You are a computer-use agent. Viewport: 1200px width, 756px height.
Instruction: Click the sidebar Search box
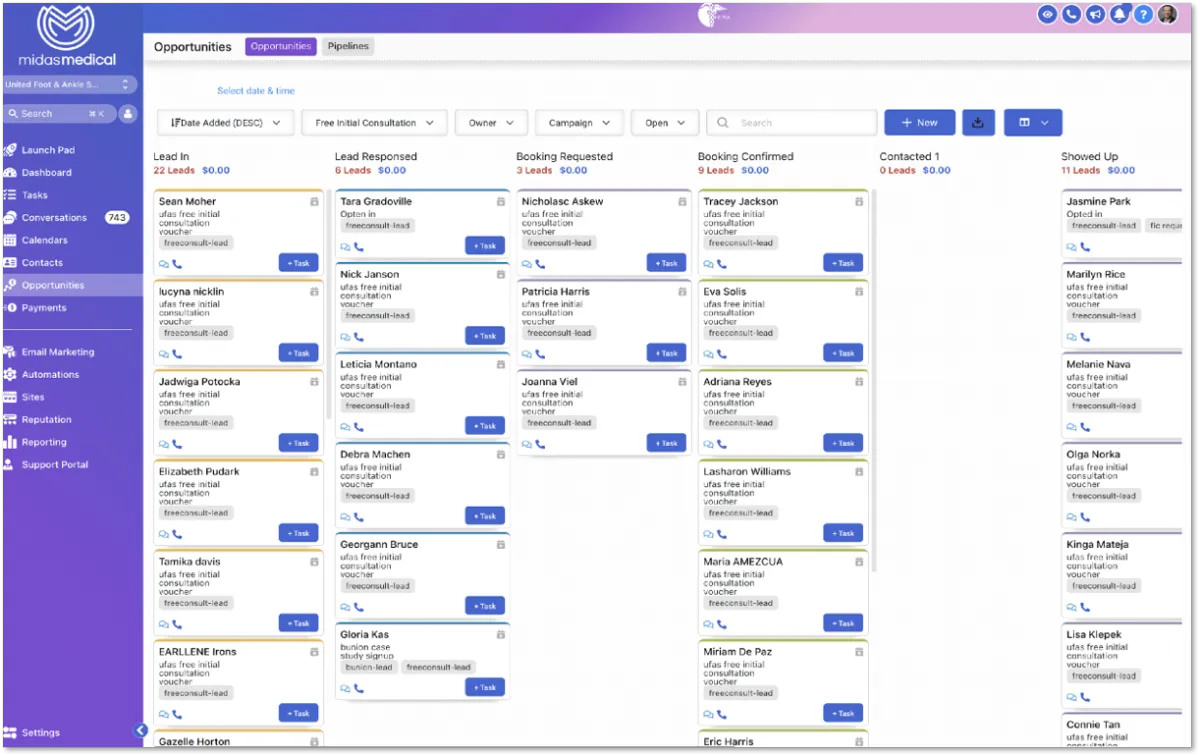pyautogui.click(x=60, y=114)
